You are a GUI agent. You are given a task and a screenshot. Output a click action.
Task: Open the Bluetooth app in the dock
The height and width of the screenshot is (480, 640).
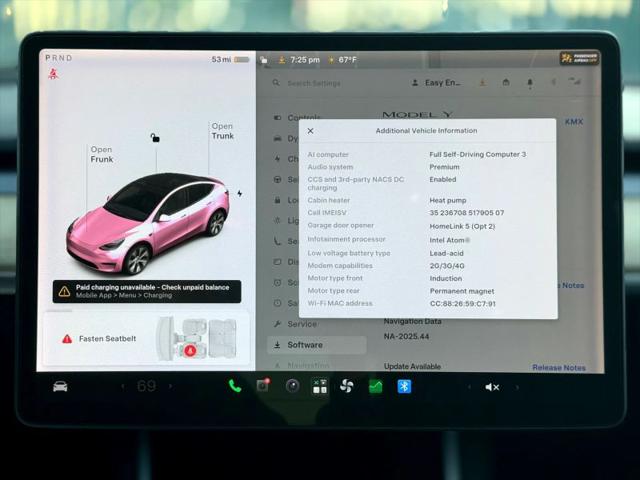point(404,386)
